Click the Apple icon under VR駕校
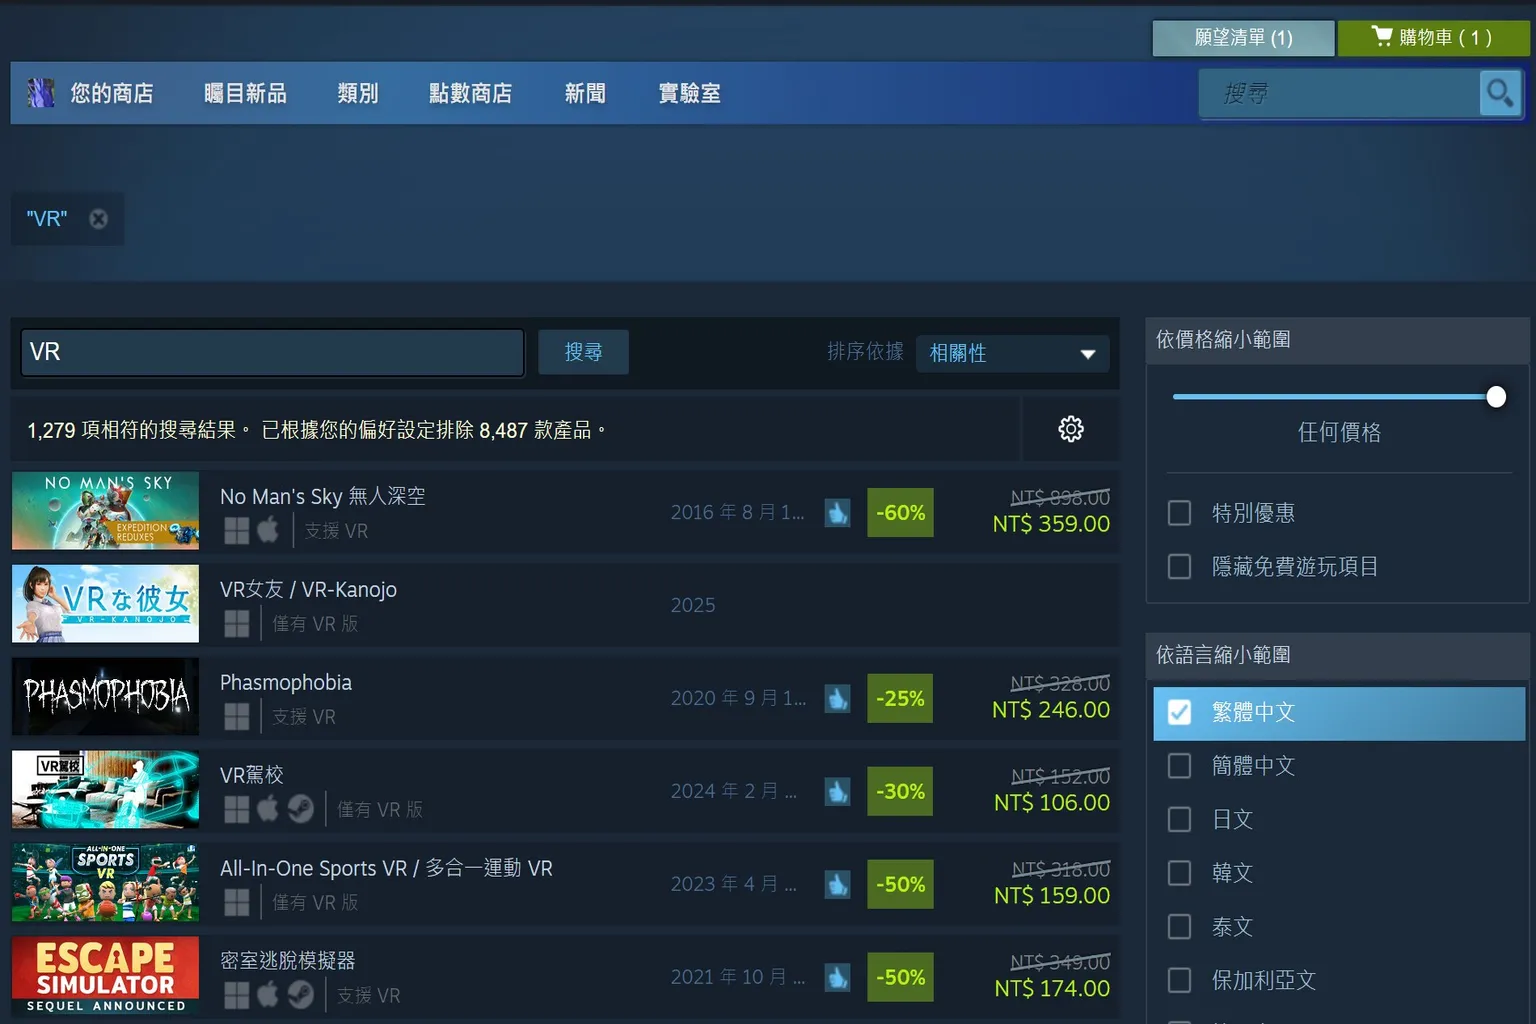Image resolution: width=1536 pixels, height=1024 pixels. coord(268,809)
